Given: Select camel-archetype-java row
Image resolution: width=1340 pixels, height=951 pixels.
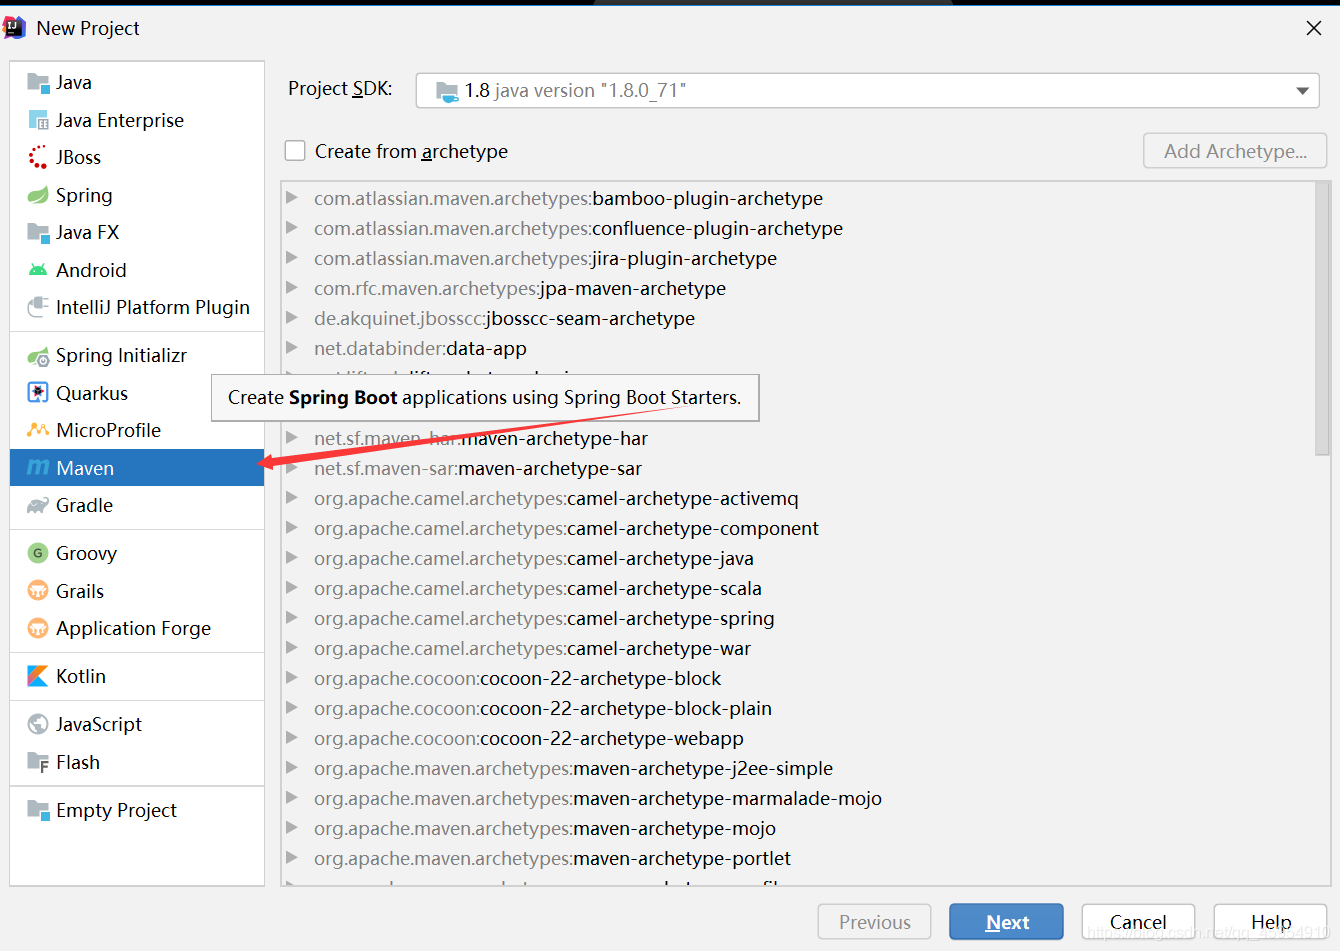Looking at the screenshot, I should [x=798, y=558].
